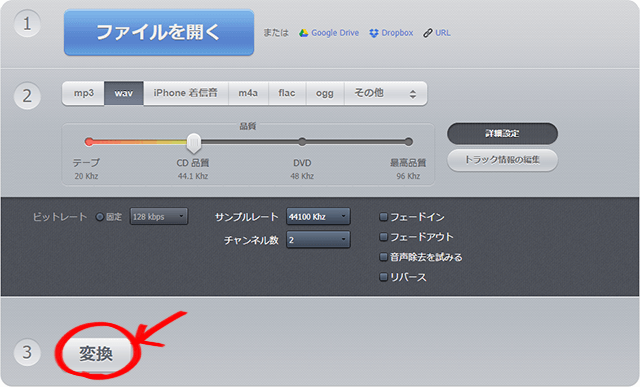Enable the フェードアウト checkbox
Screen dimensions: 640x387
click(383, 237)
